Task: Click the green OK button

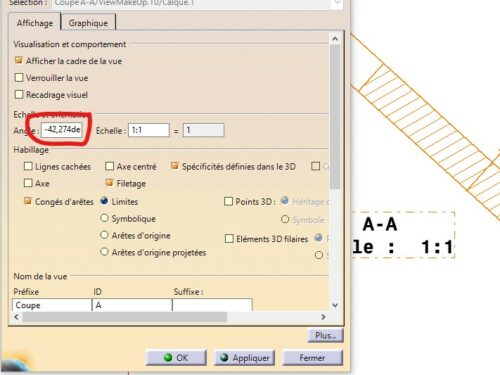Action: (x=176, y=358)
